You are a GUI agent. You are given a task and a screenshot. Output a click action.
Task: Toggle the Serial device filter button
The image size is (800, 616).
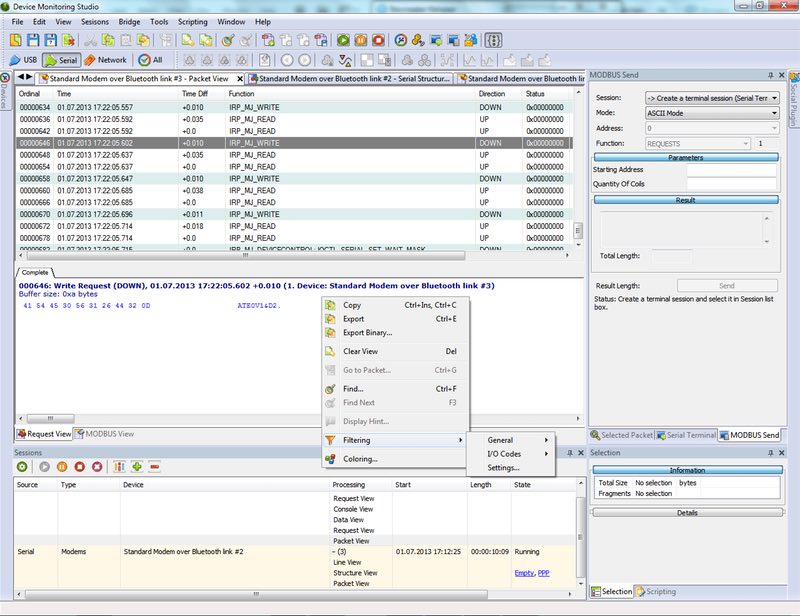pyautogui.click(x=61, y=60)
